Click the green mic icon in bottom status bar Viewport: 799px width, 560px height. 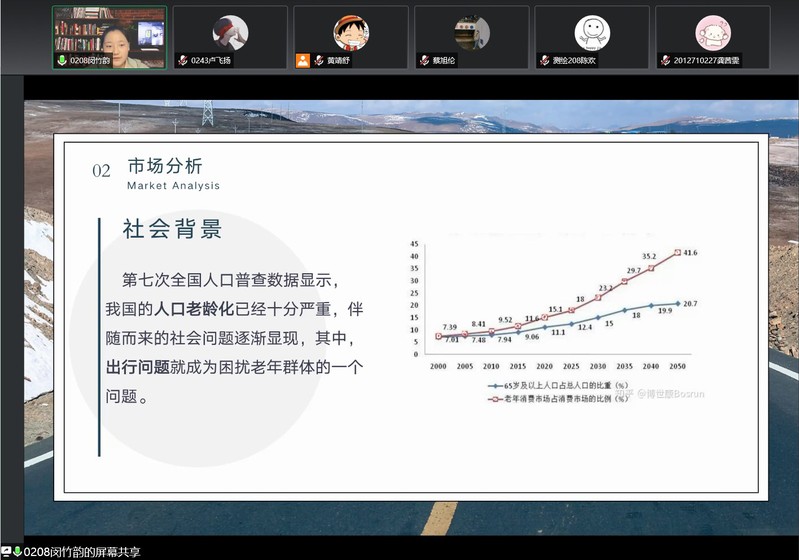pos(18,552)
